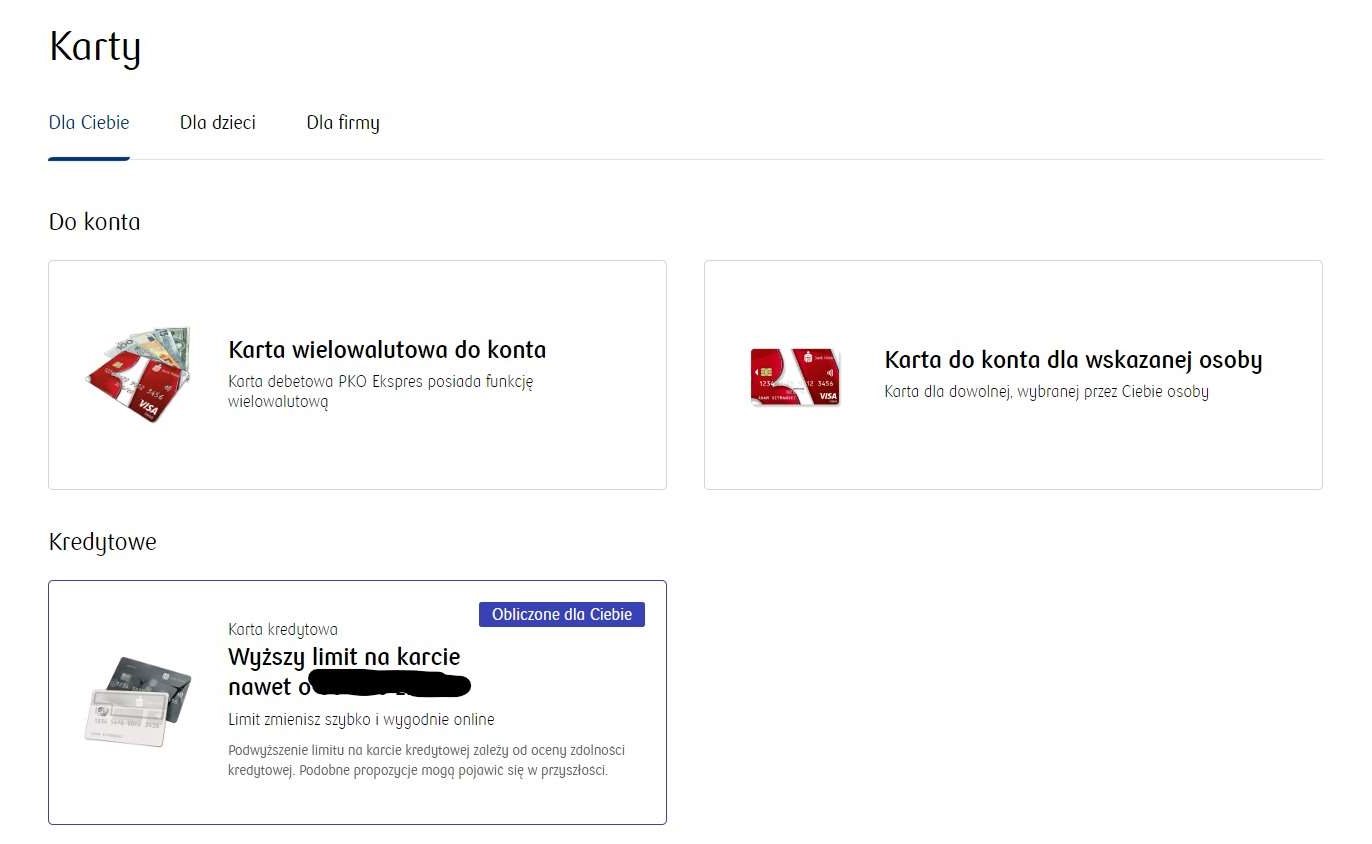The image size is (1372, 844).
Task: Click the multicurrency card with banknotes image
Action: pos(138,374)
